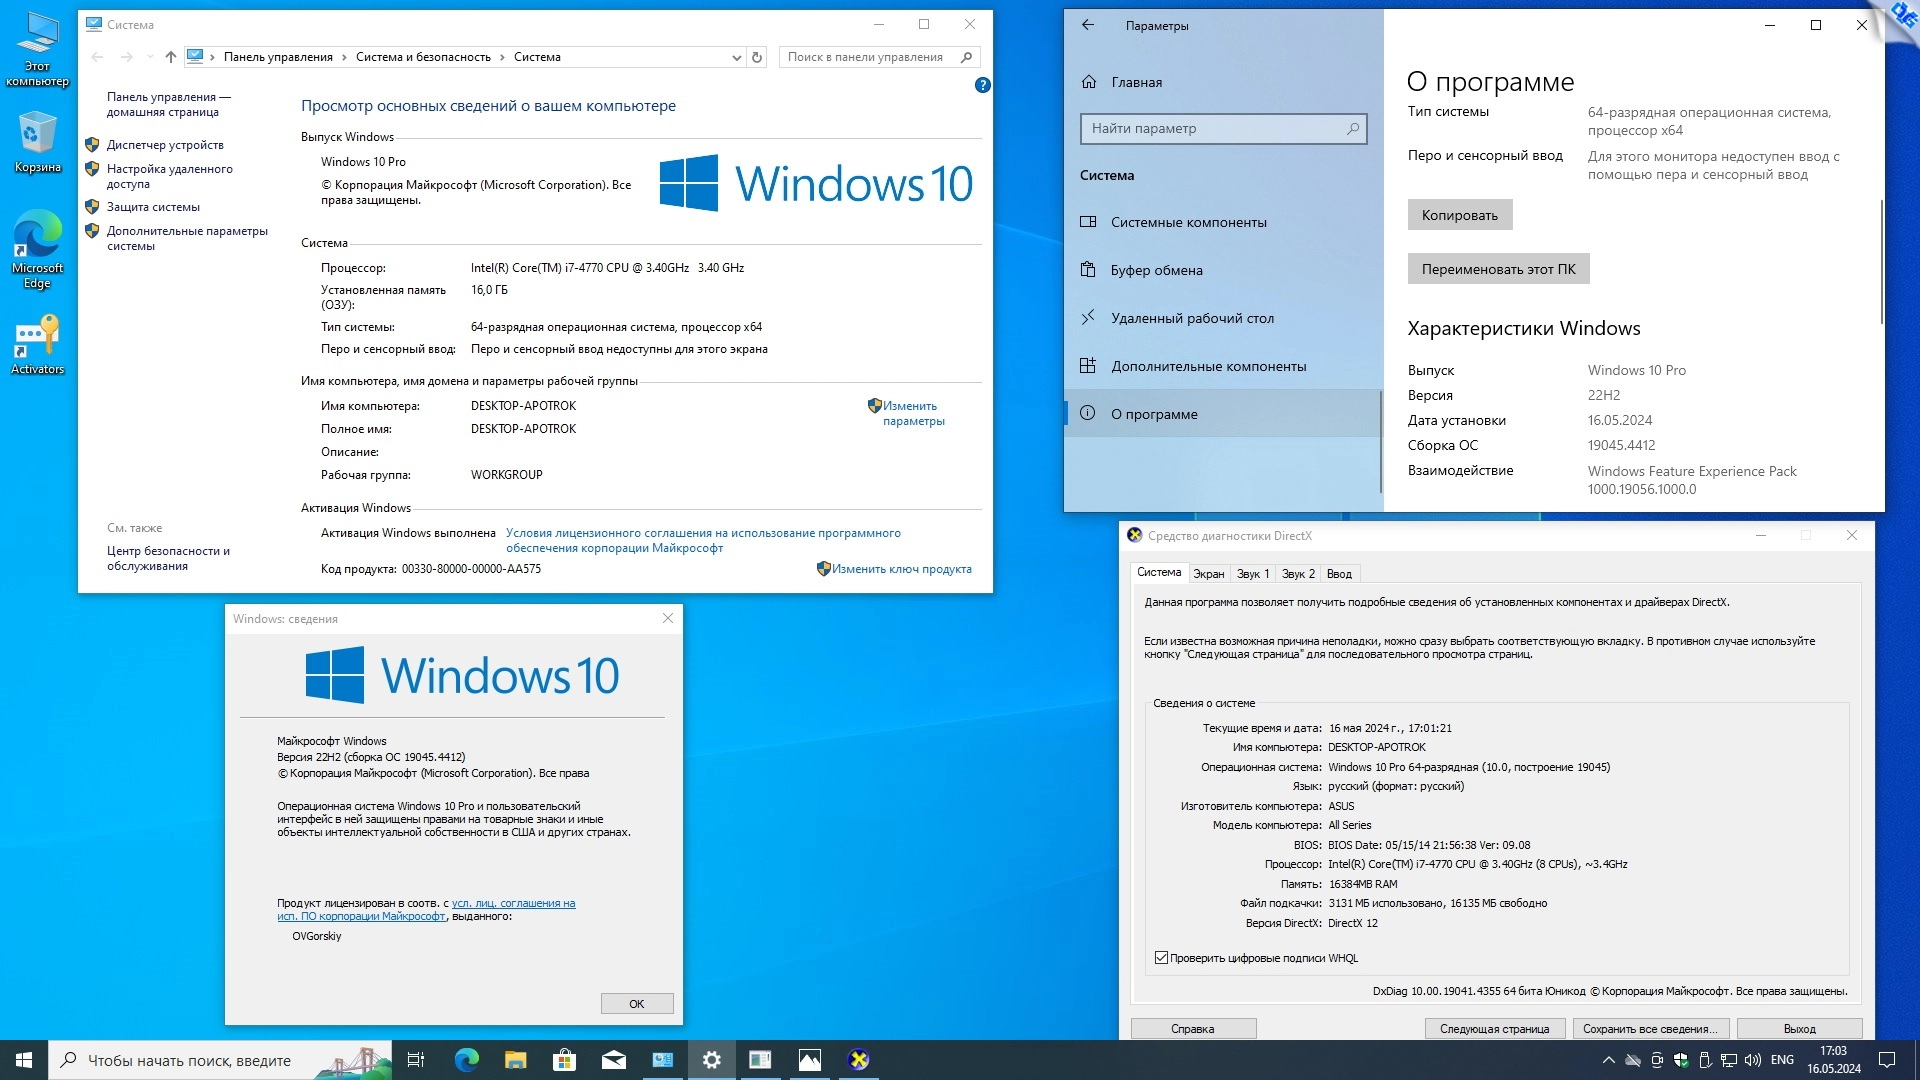Click the refresh icon beside address bar
Viewport: 1920px width, 1080px height.
(757, 57)
